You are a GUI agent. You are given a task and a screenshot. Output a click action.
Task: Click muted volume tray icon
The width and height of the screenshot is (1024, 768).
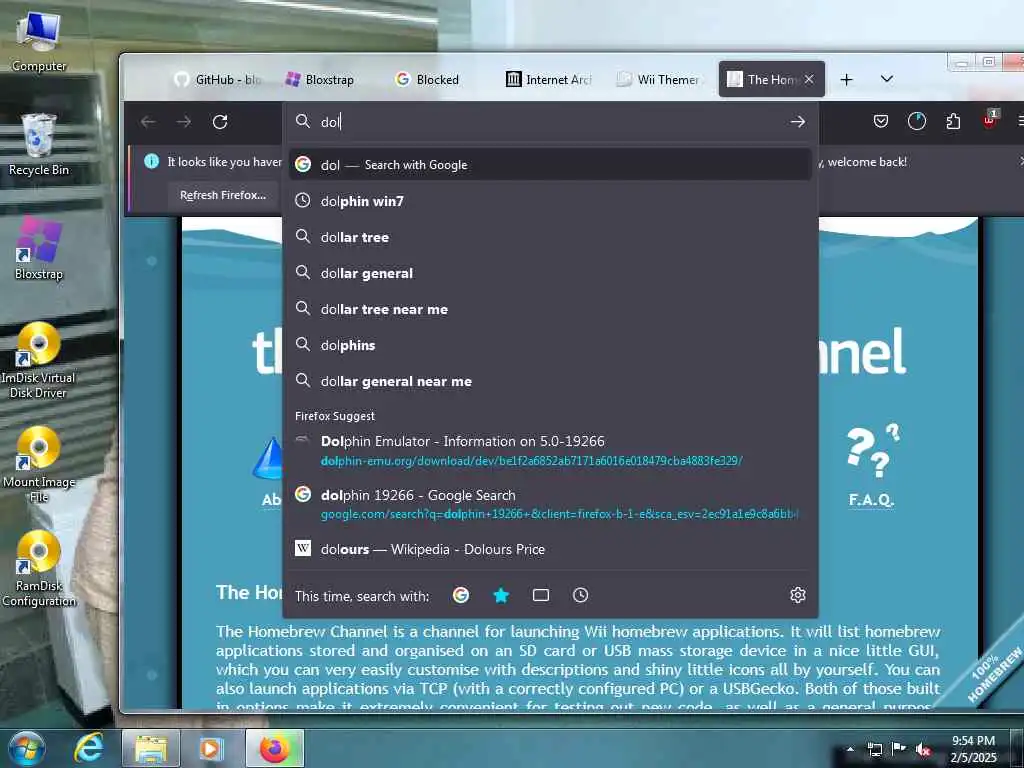(923, 750)
